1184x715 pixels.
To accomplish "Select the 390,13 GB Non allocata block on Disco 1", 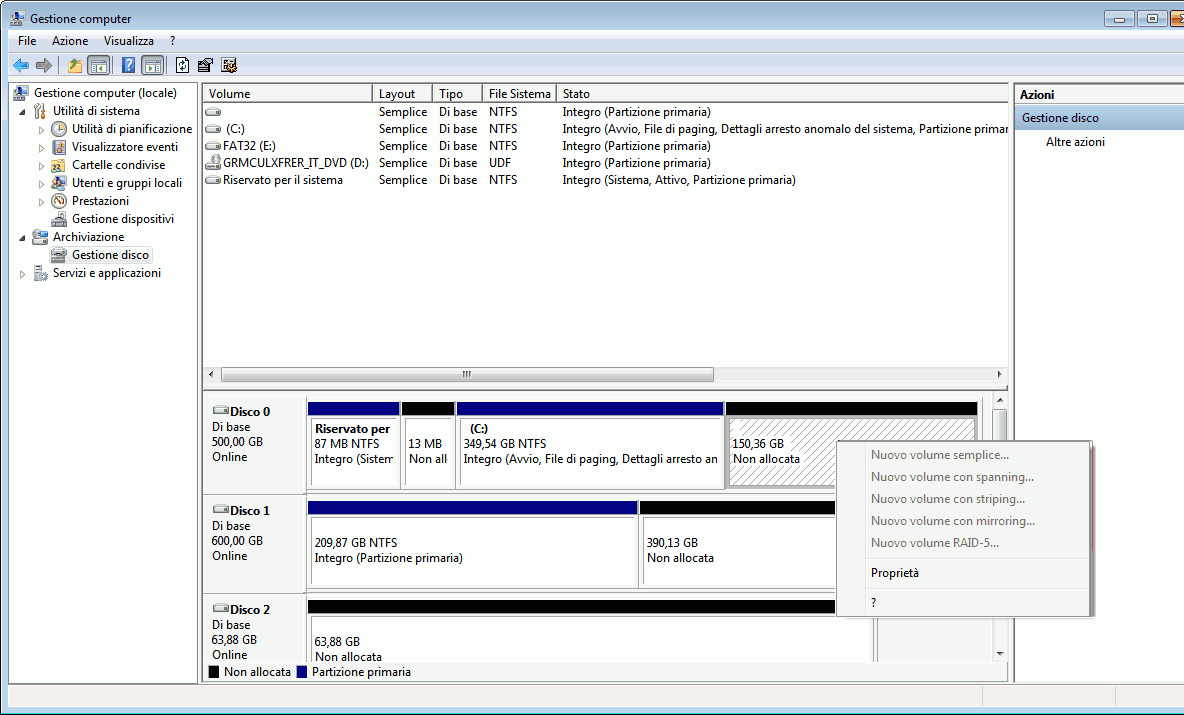I will (738, 544).
